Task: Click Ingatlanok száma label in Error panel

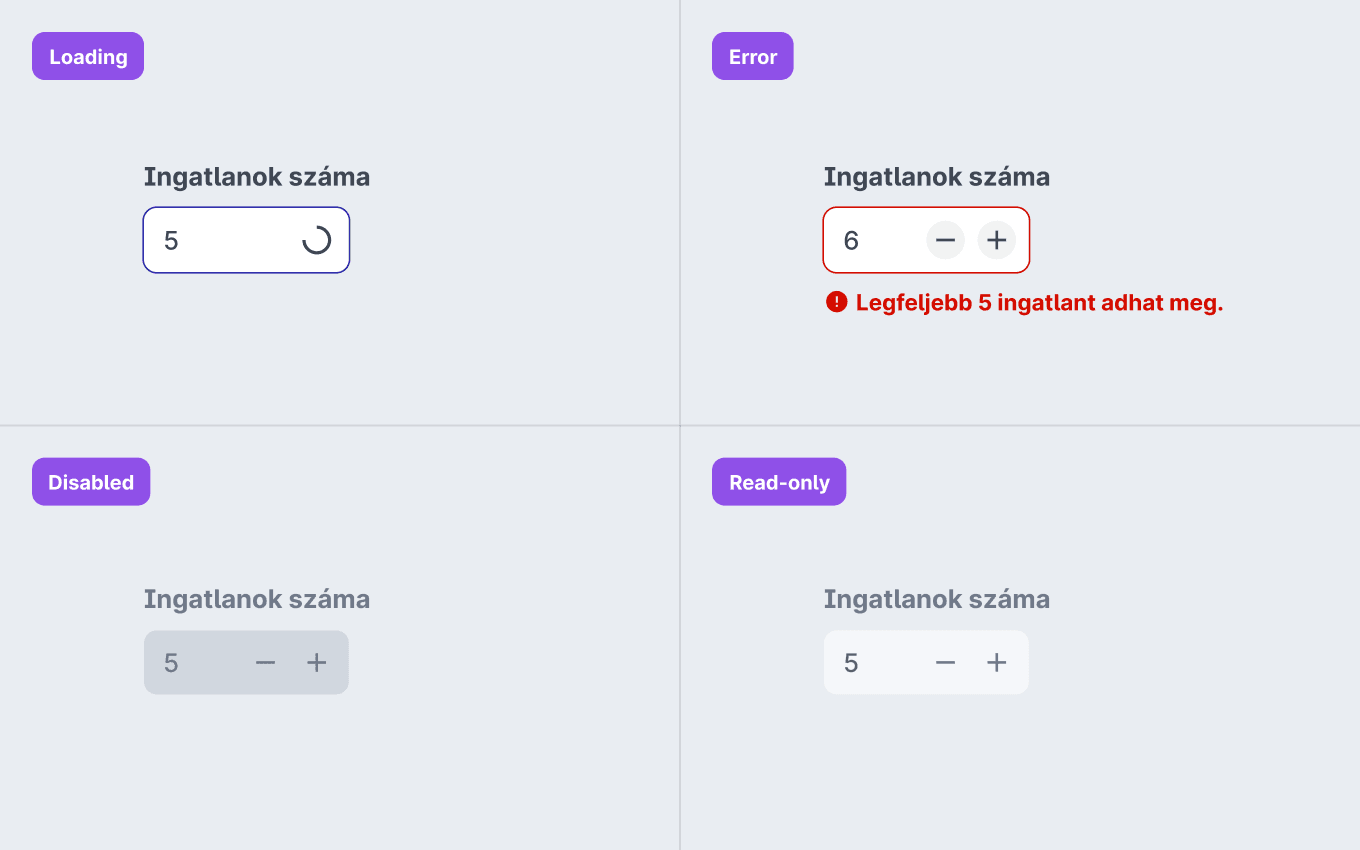Action: tap(937, 177)
